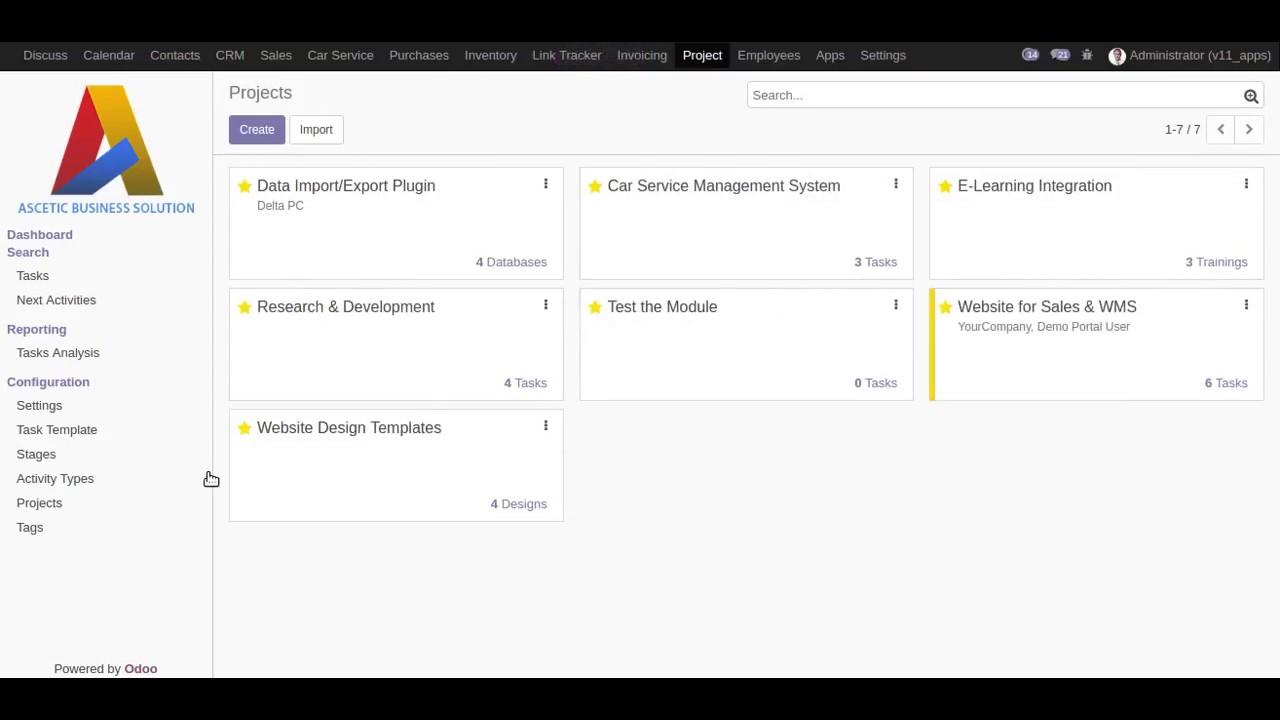Open the CRM menu
Screen dimensions: 1280x720
pyautogui.click(x=230, y=55)
